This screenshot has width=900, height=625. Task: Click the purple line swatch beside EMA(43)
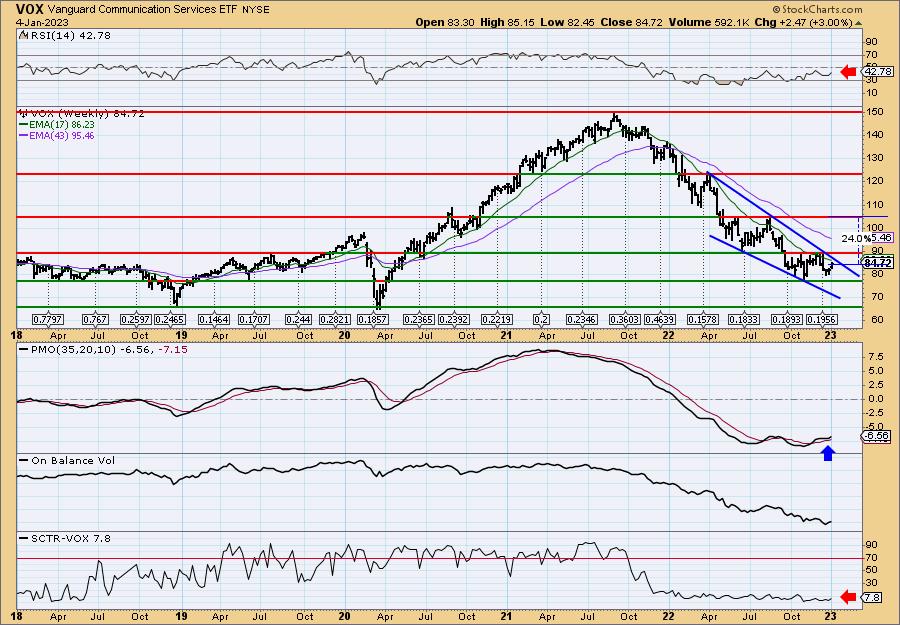click(25, 135)
